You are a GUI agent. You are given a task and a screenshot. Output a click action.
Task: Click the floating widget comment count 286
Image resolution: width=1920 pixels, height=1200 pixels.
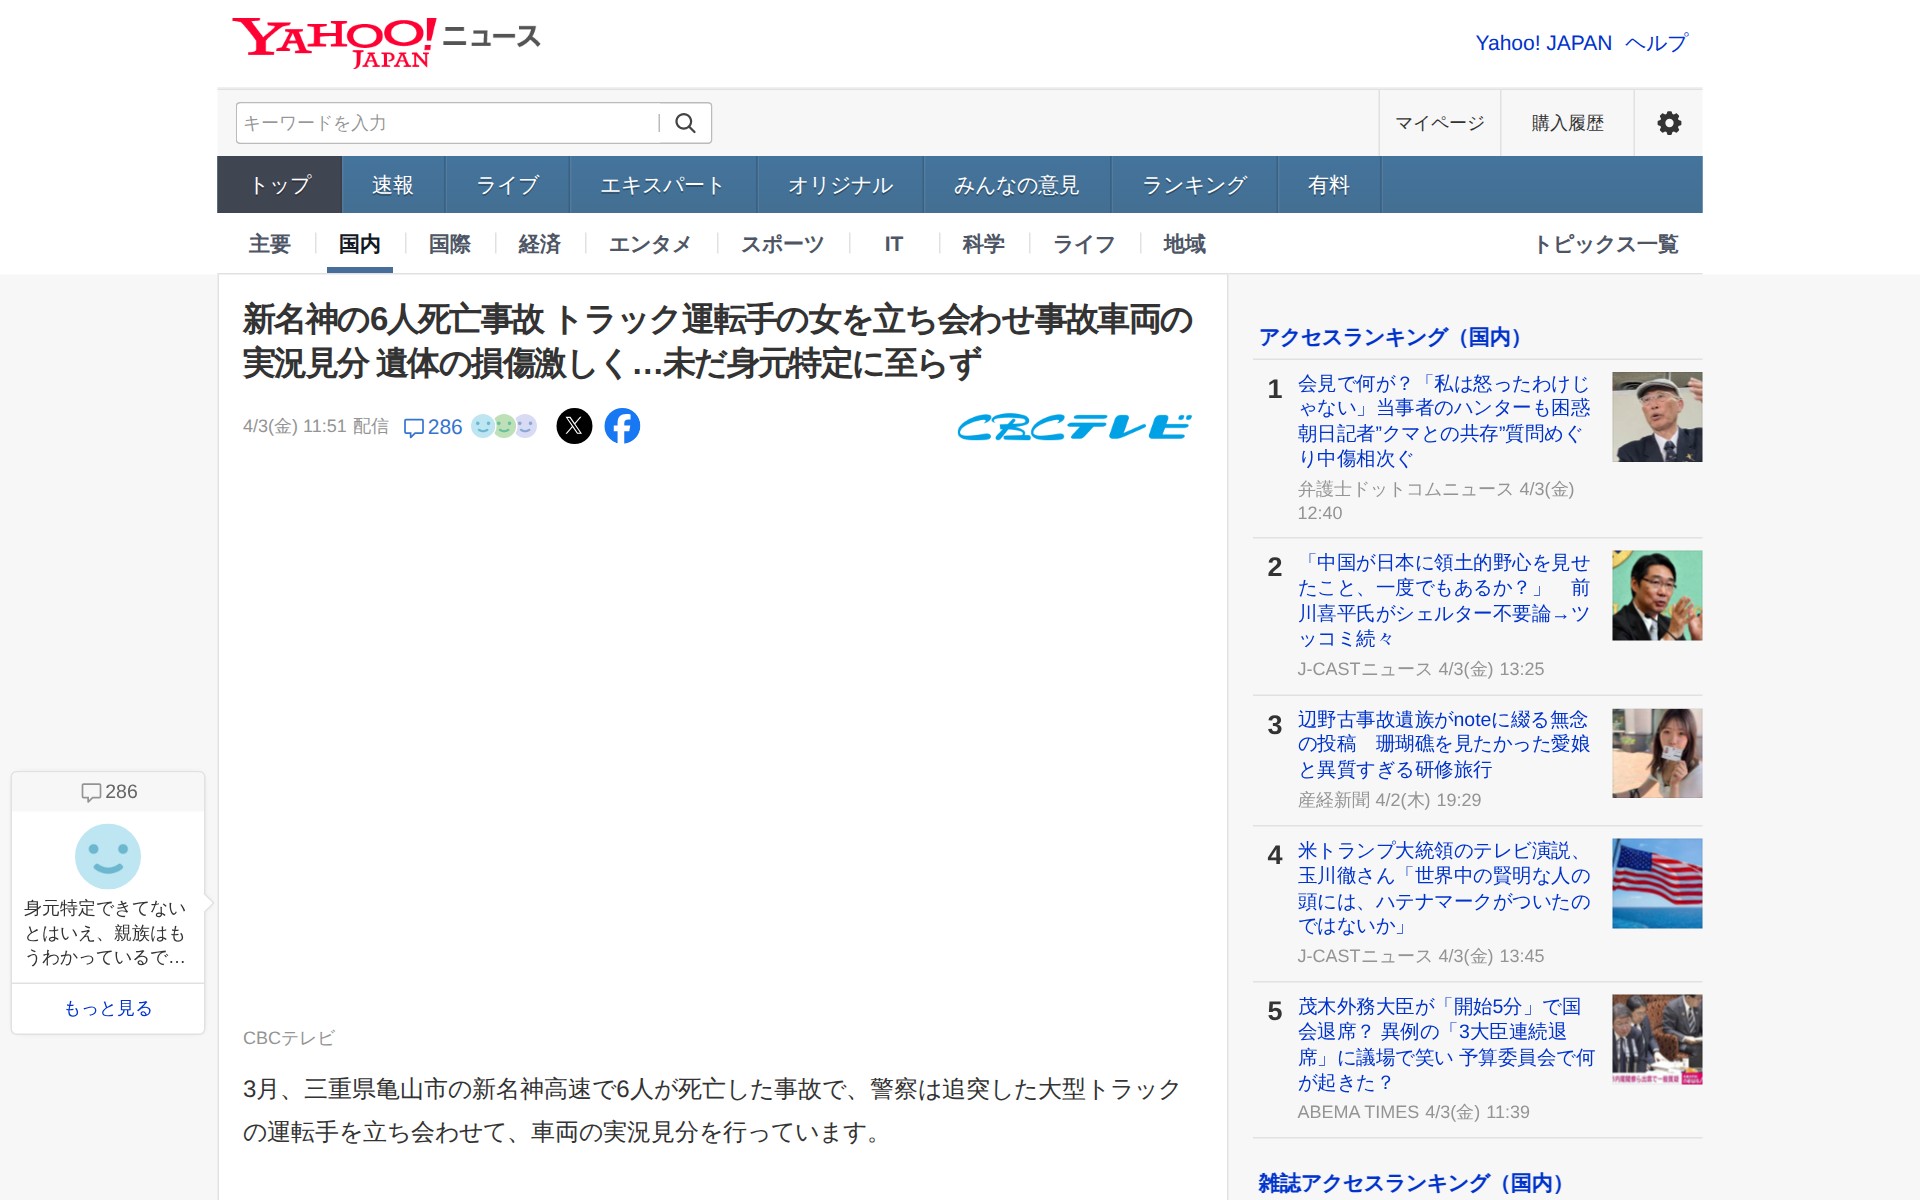tap(109, 792)
